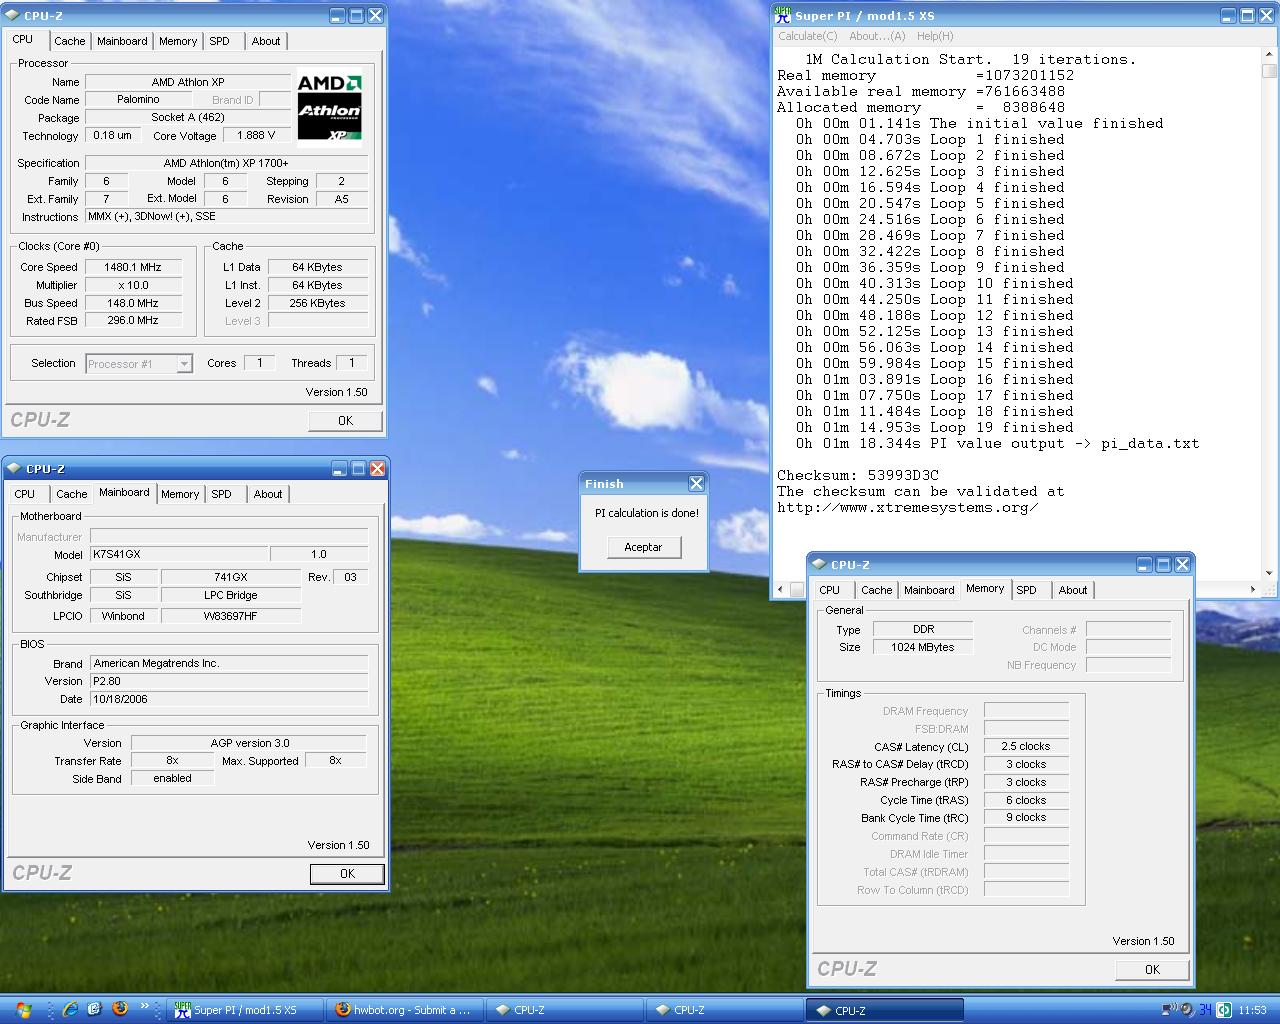Open Calculate(C) menu in Super PI
Viewport: 1280px width, 1024px height.
808,36
